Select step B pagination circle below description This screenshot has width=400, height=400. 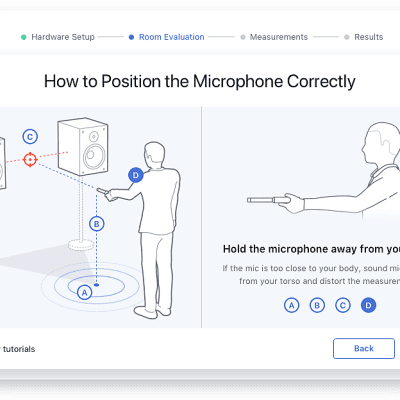[317, 305]
